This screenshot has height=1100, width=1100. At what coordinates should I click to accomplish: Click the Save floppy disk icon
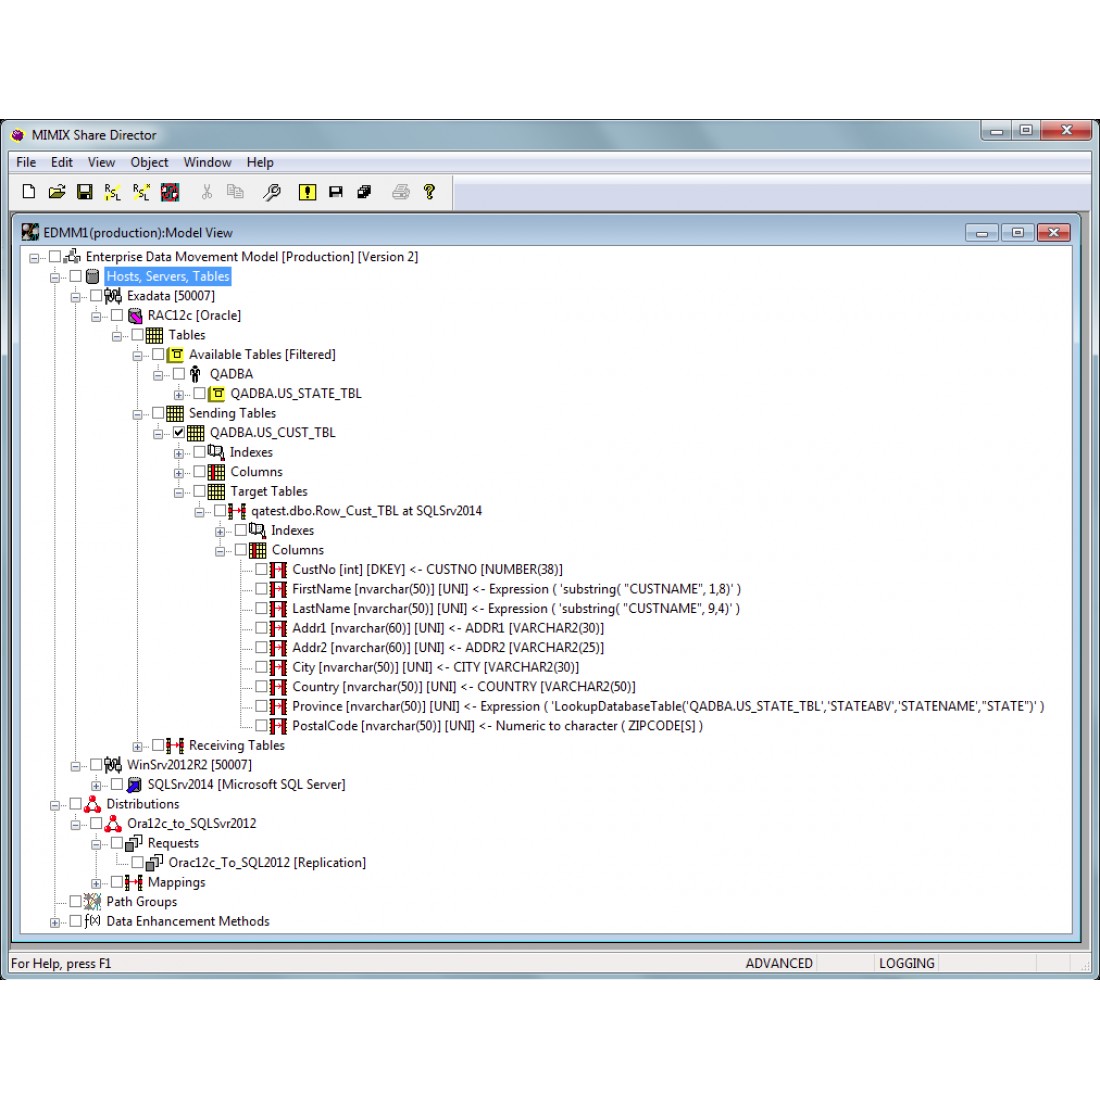pyautogui.click(x=85, y=192)
